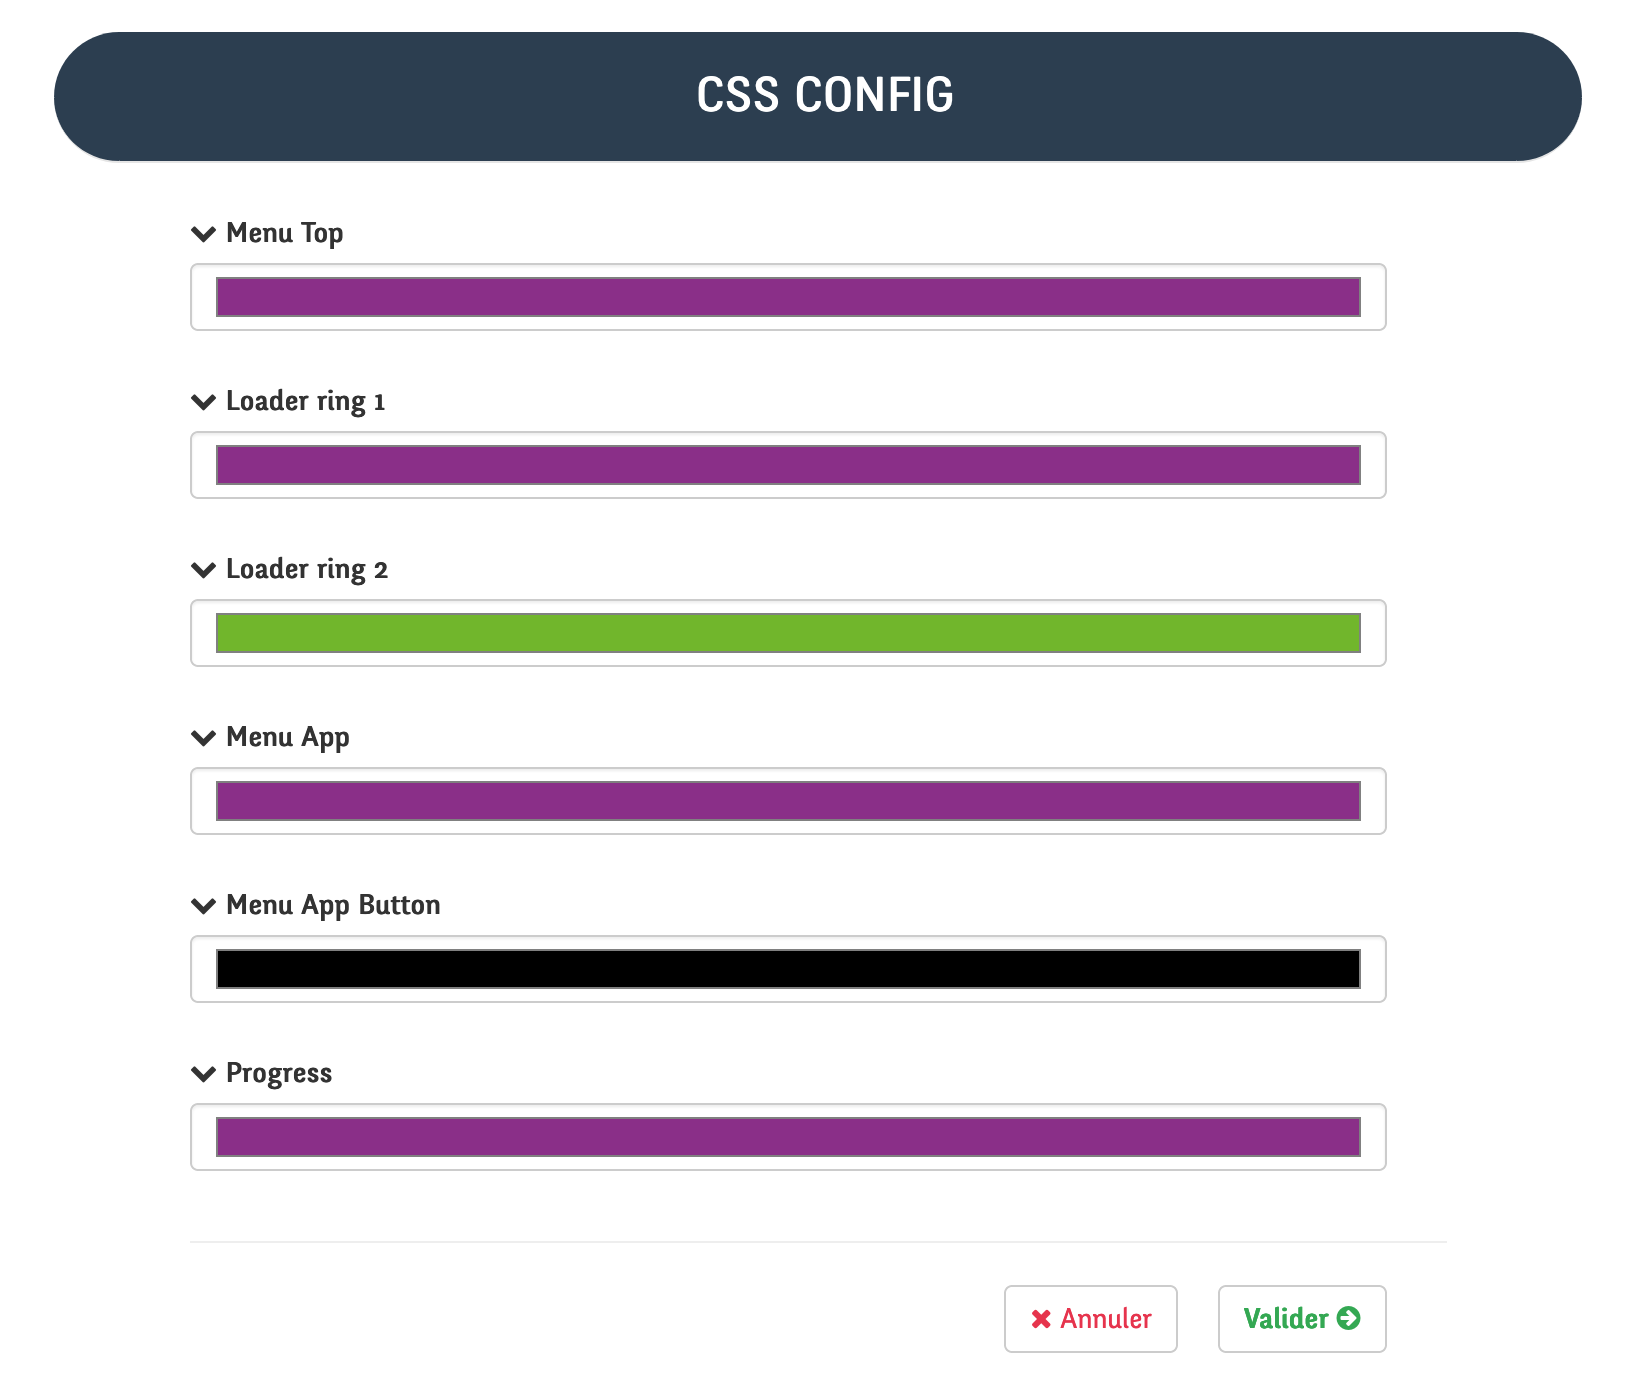This screenshot has width=1638, height=1398.
Task: Pick a color for Loader ring 1
Action: coord(788,465)
